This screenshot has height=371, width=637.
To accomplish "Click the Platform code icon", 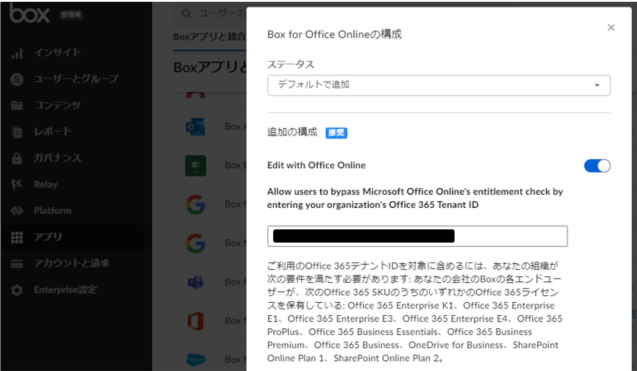I will (17, 211).
